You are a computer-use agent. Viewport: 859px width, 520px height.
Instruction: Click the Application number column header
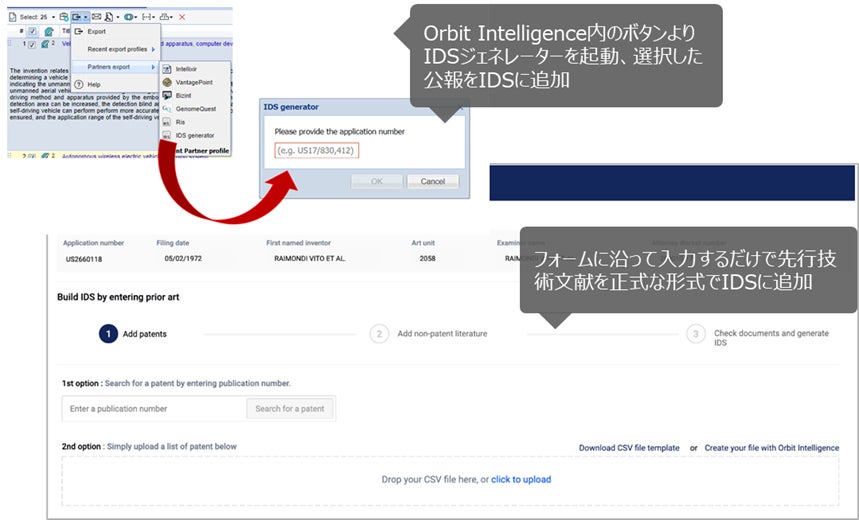click(93, 243)
